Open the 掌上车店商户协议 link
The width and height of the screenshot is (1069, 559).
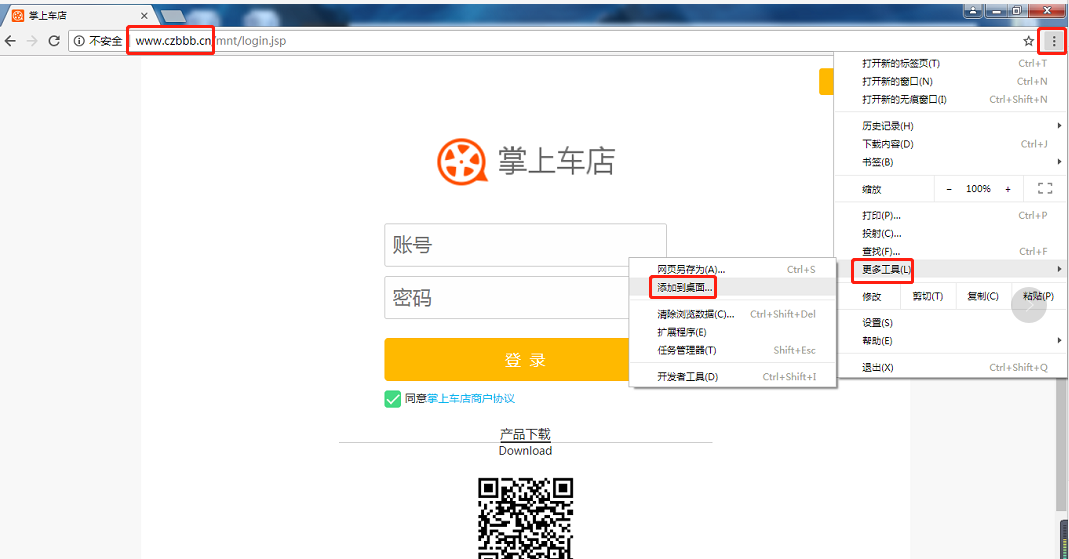(471, 399)
